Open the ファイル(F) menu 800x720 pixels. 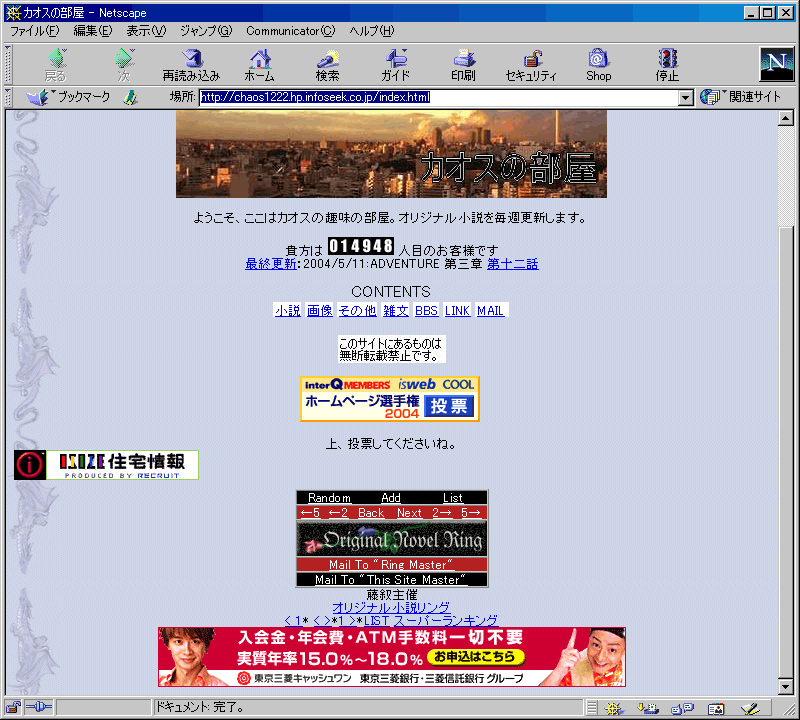(x=35, y=31)
